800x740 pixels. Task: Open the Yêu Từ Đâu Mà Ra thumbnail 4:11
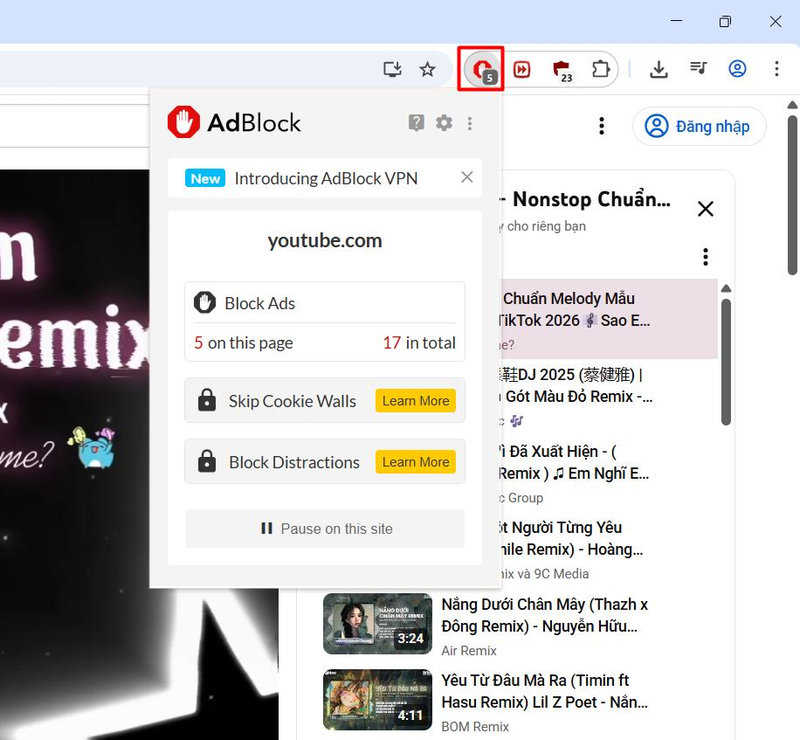[378, 699]
